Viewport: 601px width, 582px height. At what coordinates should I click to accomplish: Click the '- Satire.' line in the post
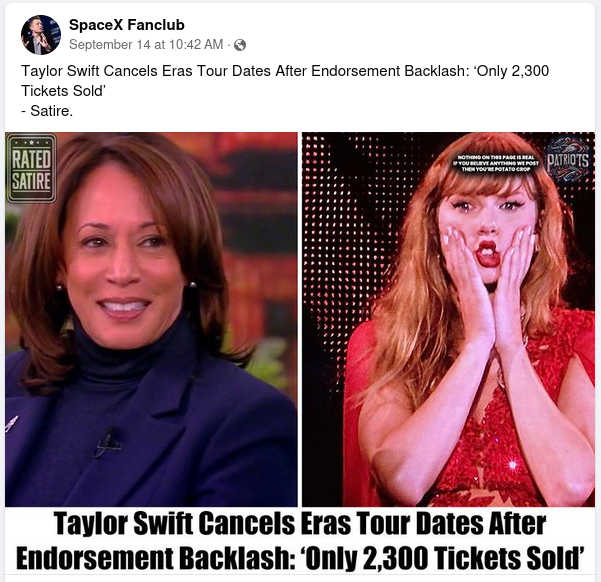click(x=47, y=111)
